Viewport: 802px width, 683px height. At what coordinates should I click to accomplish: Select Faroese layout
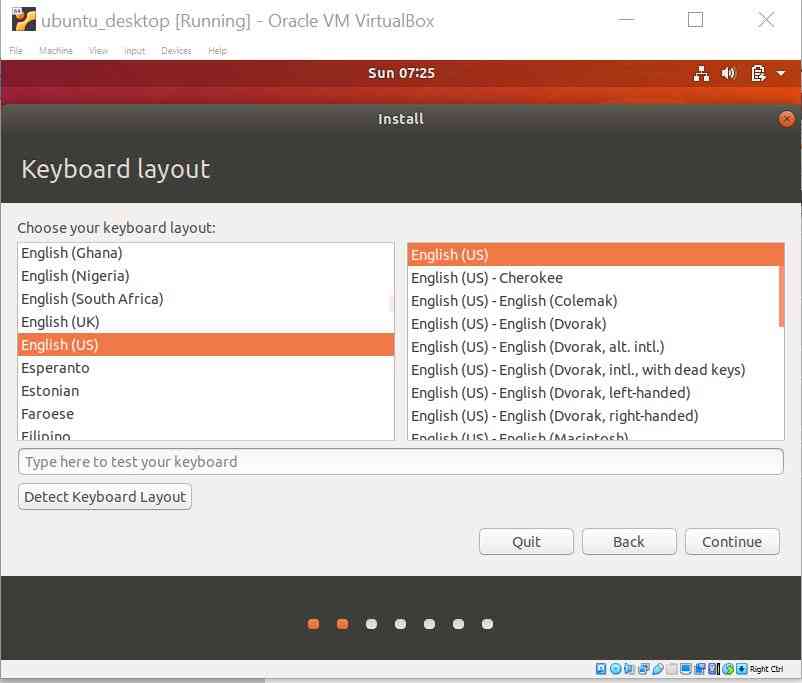click(x=206, y=414)
